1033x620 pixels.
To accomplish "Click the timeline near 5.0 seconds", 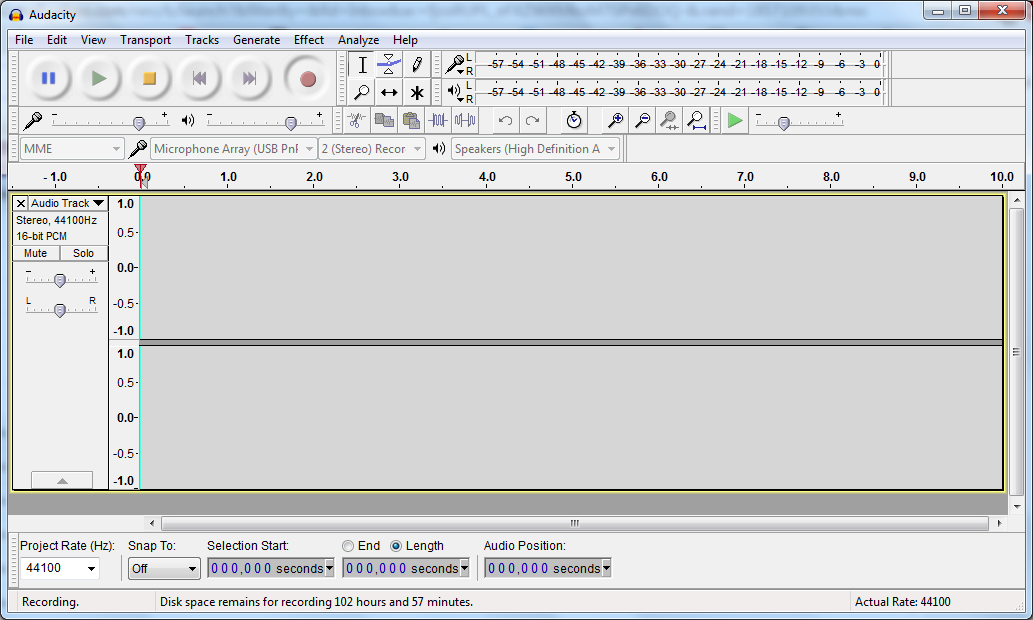I will tap(573, 177).
